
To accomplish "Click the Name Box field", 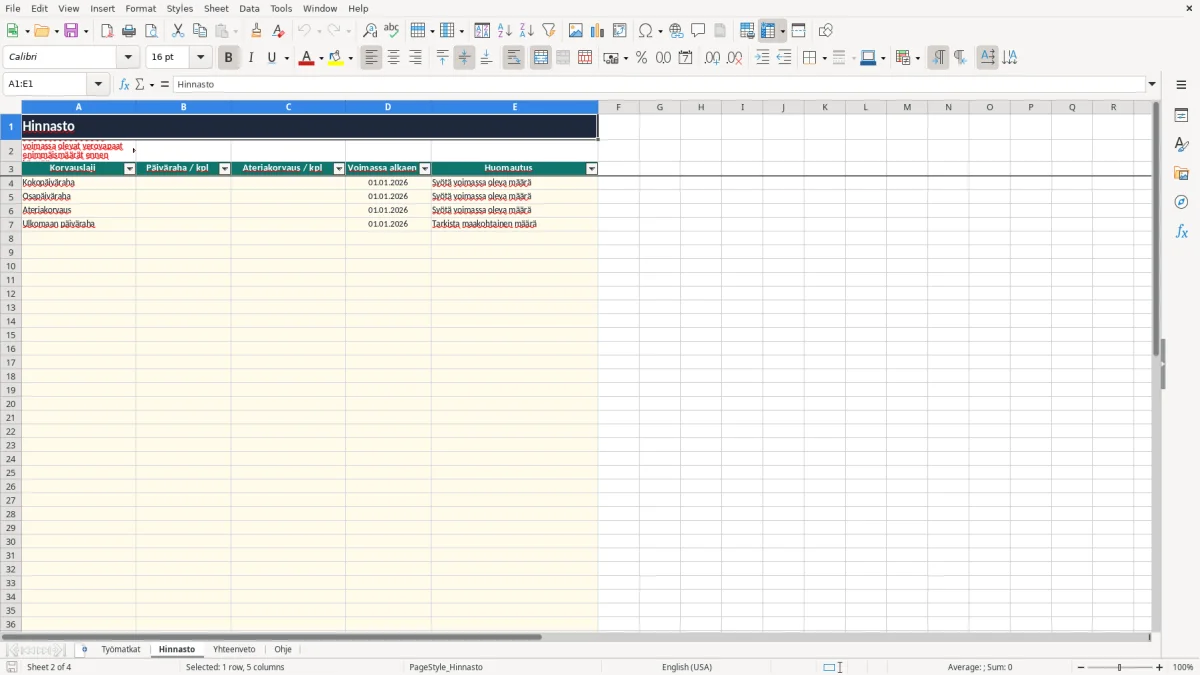I will [x=48, y=85].
